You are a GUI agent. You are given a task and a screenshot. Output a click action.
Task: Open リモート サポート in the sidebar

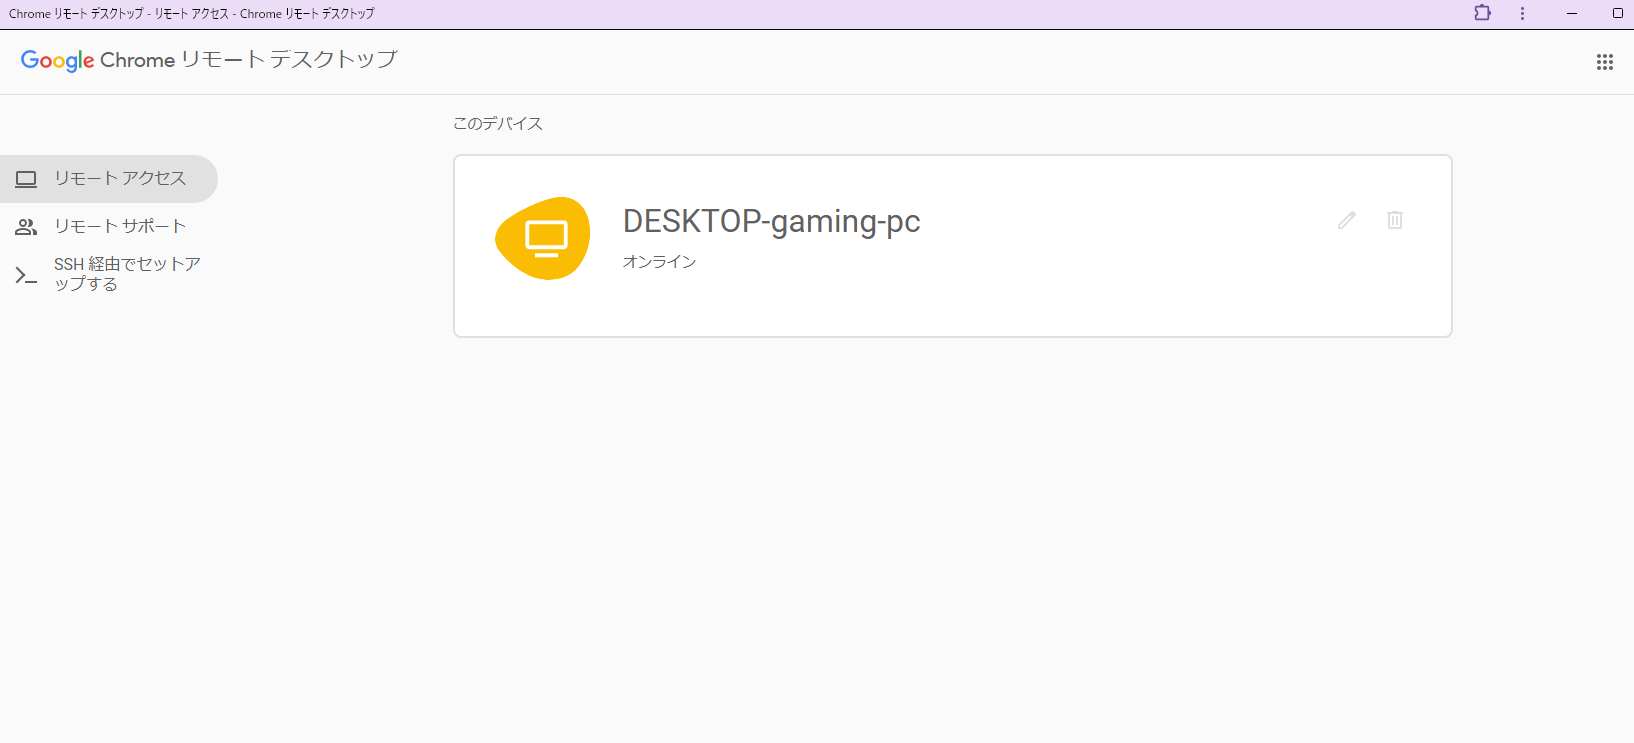tap(108, 227)
